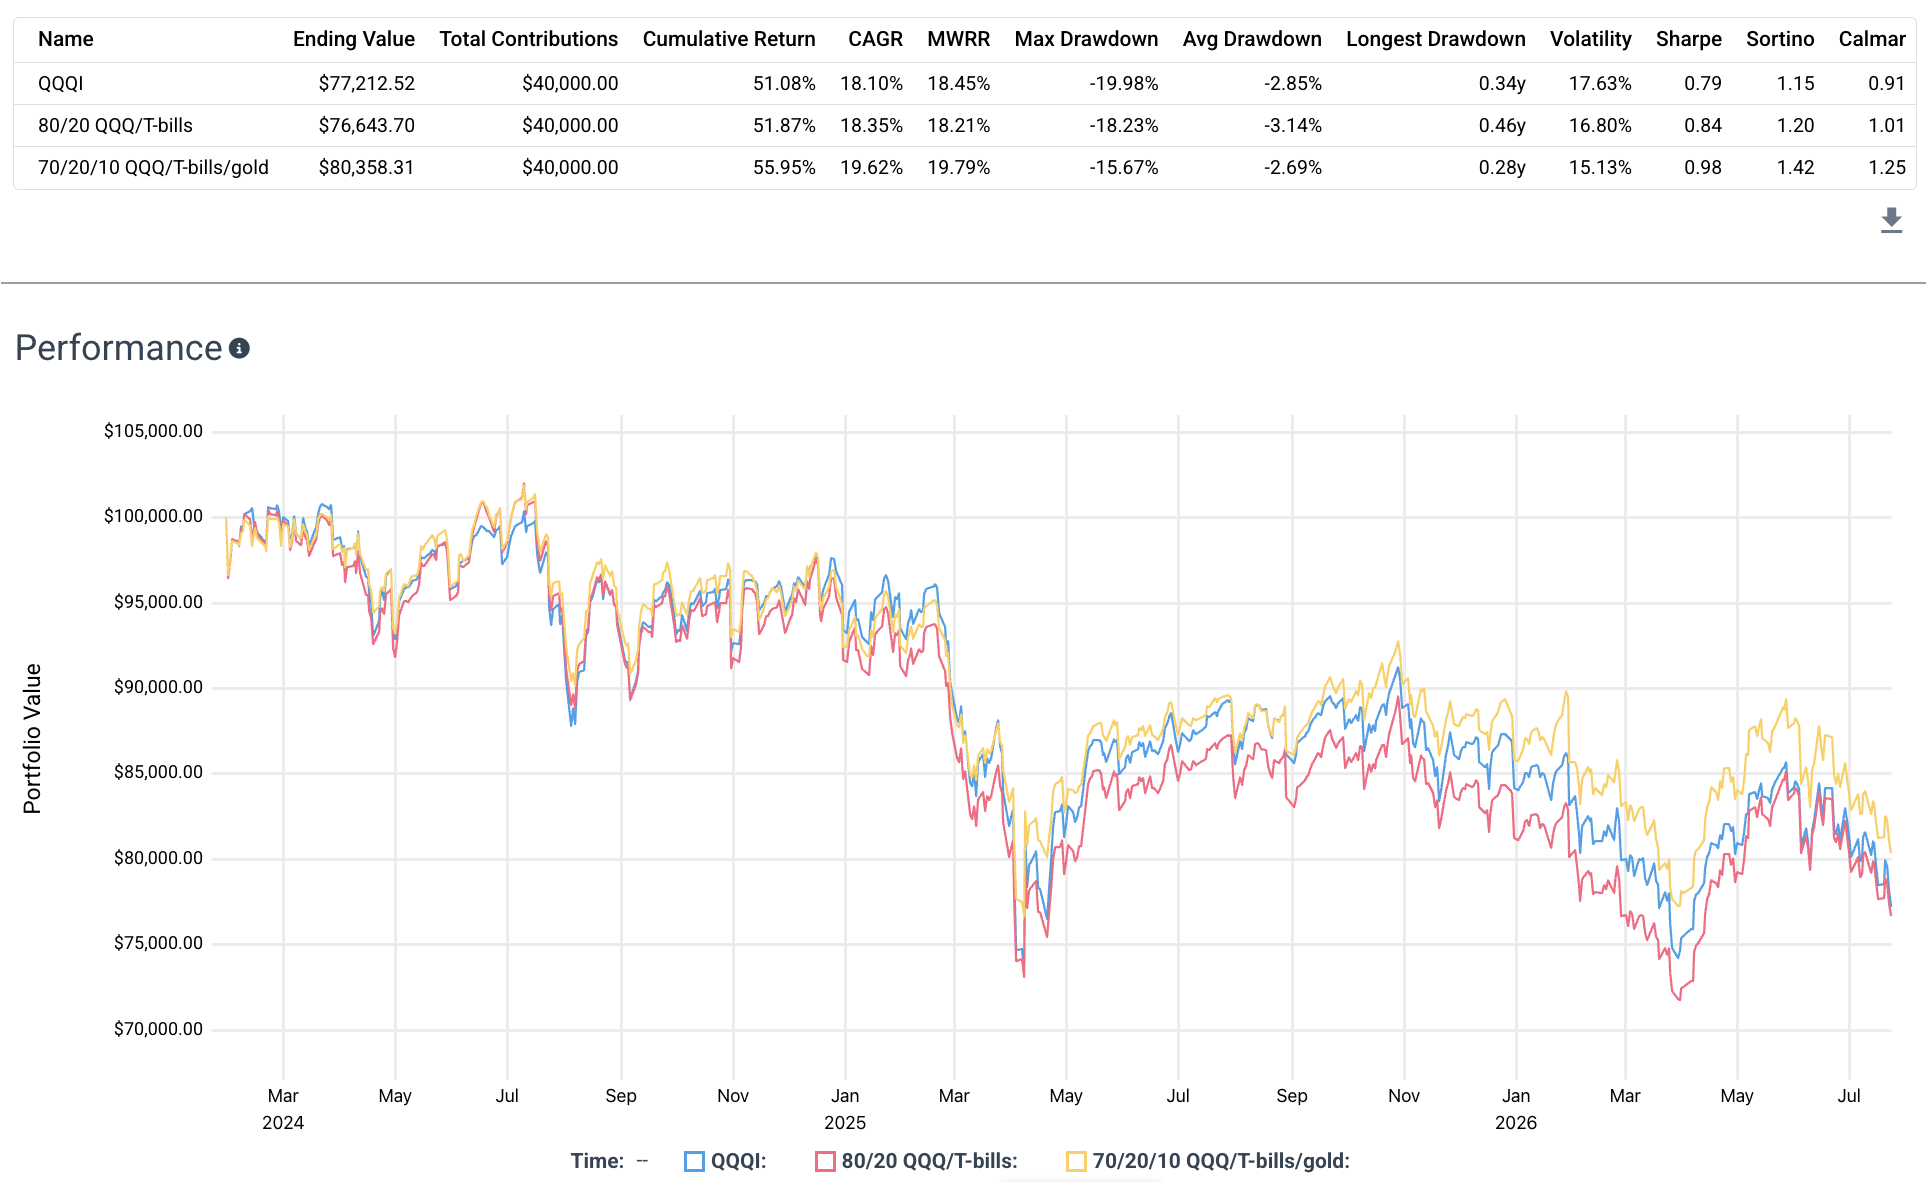Toggle the 70/20/10 QQQ/T-bills/gold yellow legend swatch
Image resolution: width=1926 pixels, height=1182 pixels.
tap(1076, 1161)
